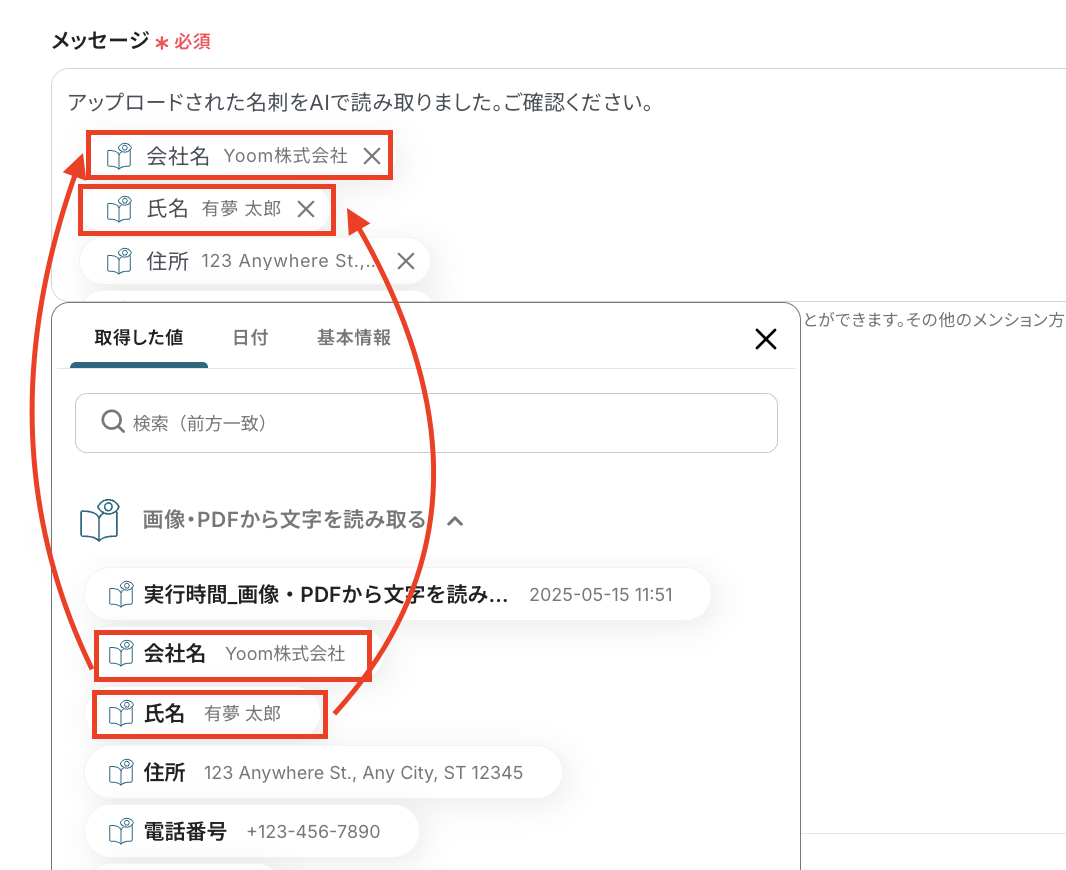Click the 2025-05-15 11:51 timestamp value
This screenshot has width=1066, height=870.
601,595
